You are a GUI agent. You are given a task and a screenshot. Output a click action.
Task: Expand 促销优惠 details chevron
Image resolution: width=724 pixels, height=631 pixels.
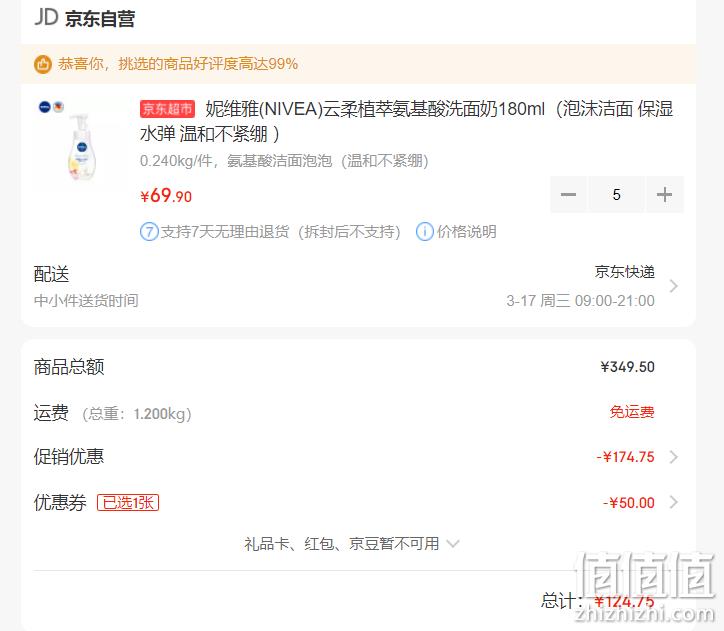[x=674, y=457]
